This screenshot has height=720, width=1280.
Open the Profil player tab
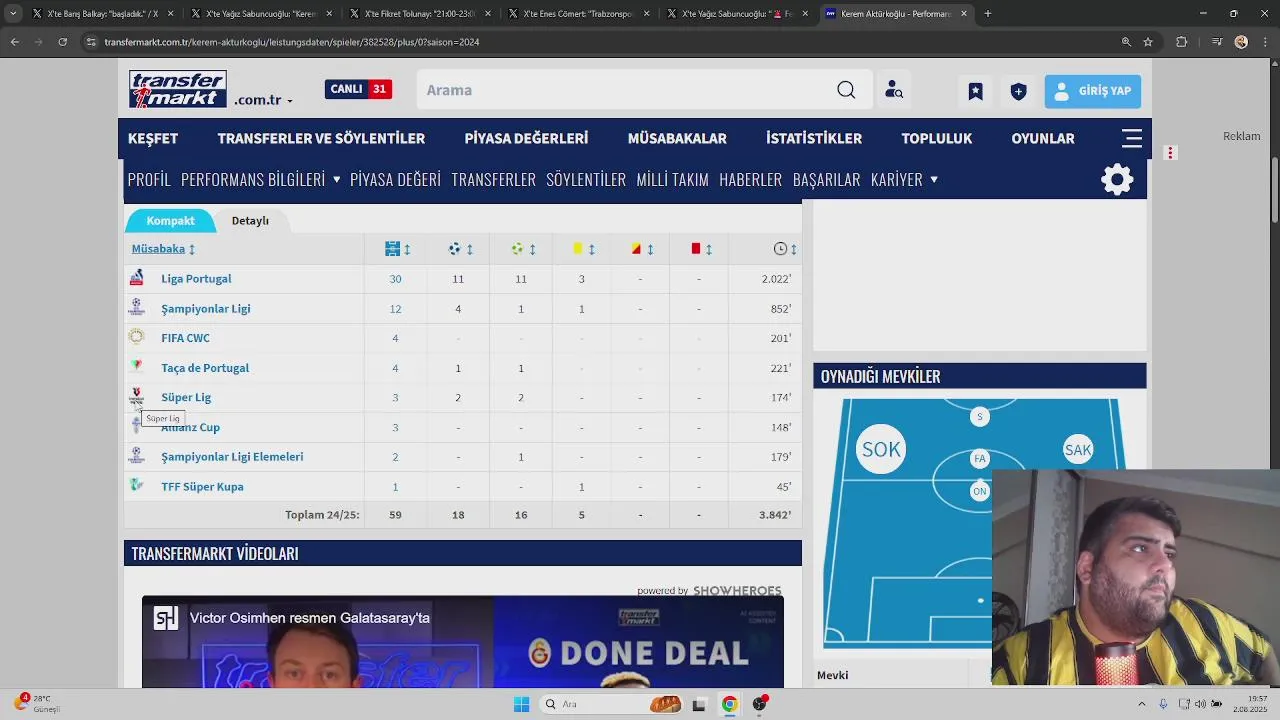pos(149,179)
